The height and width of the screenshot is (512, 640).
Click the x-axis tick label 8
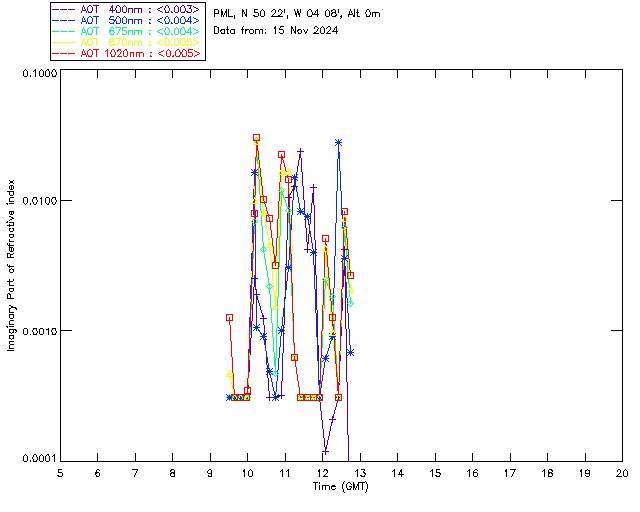[x=173, y=473]
